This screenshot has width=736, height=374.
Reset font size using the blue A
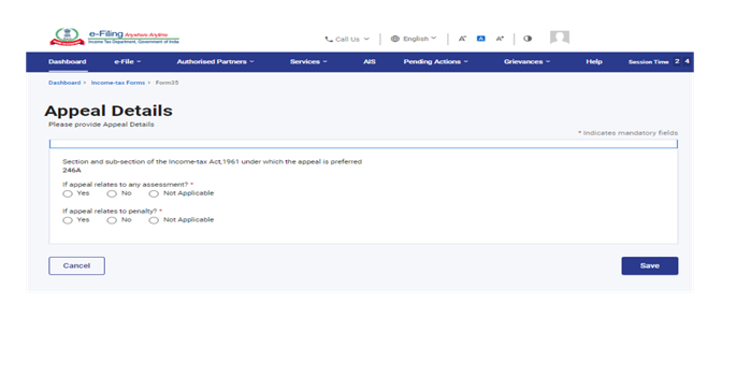tap(481, 38)
